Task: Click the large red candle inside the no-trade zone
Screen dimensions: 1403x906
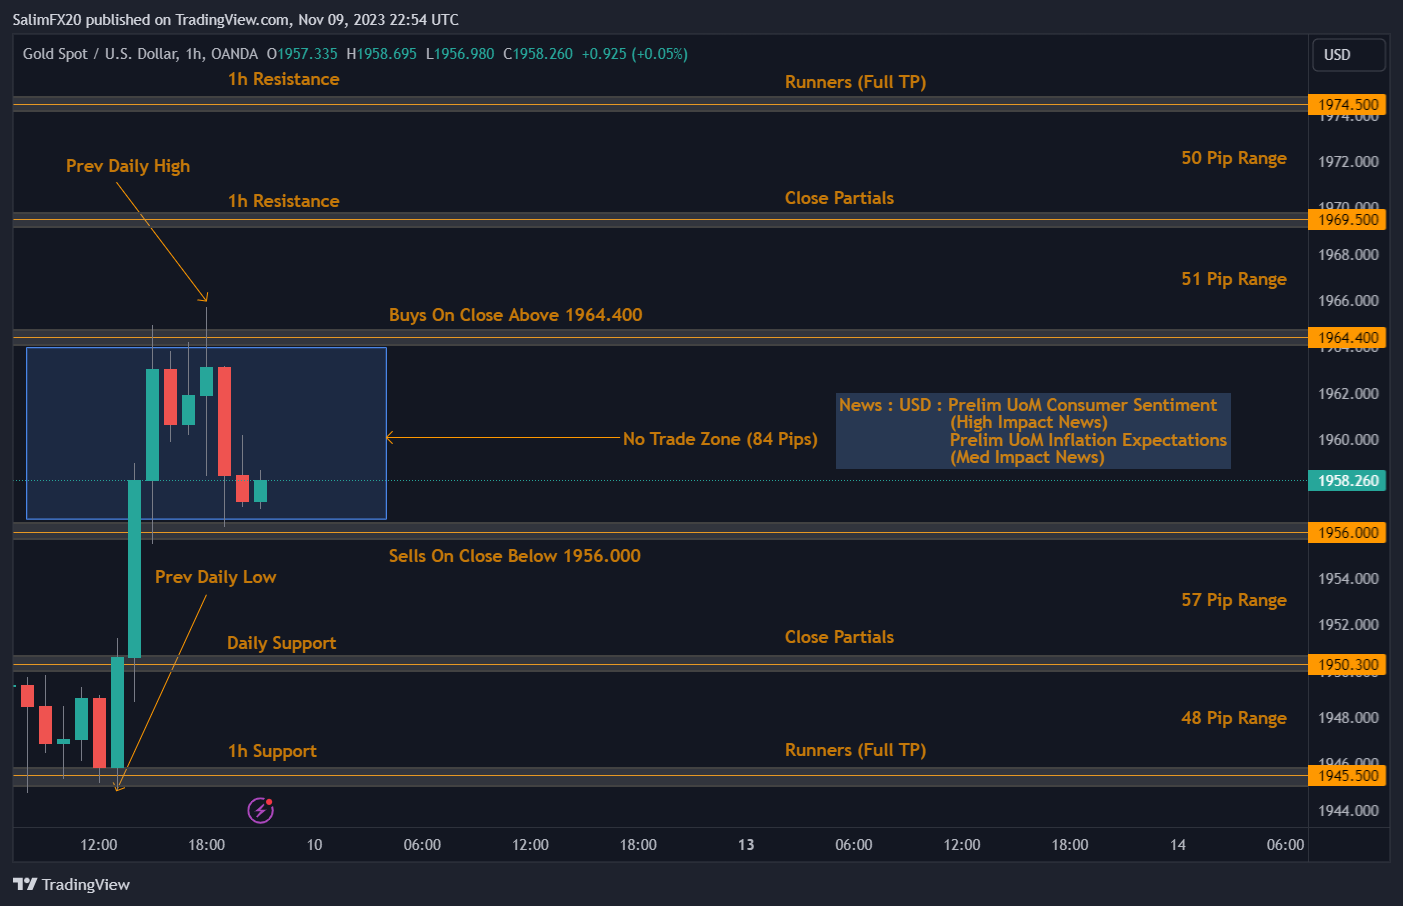Action: pyautogui.click(x=224, y=421)
